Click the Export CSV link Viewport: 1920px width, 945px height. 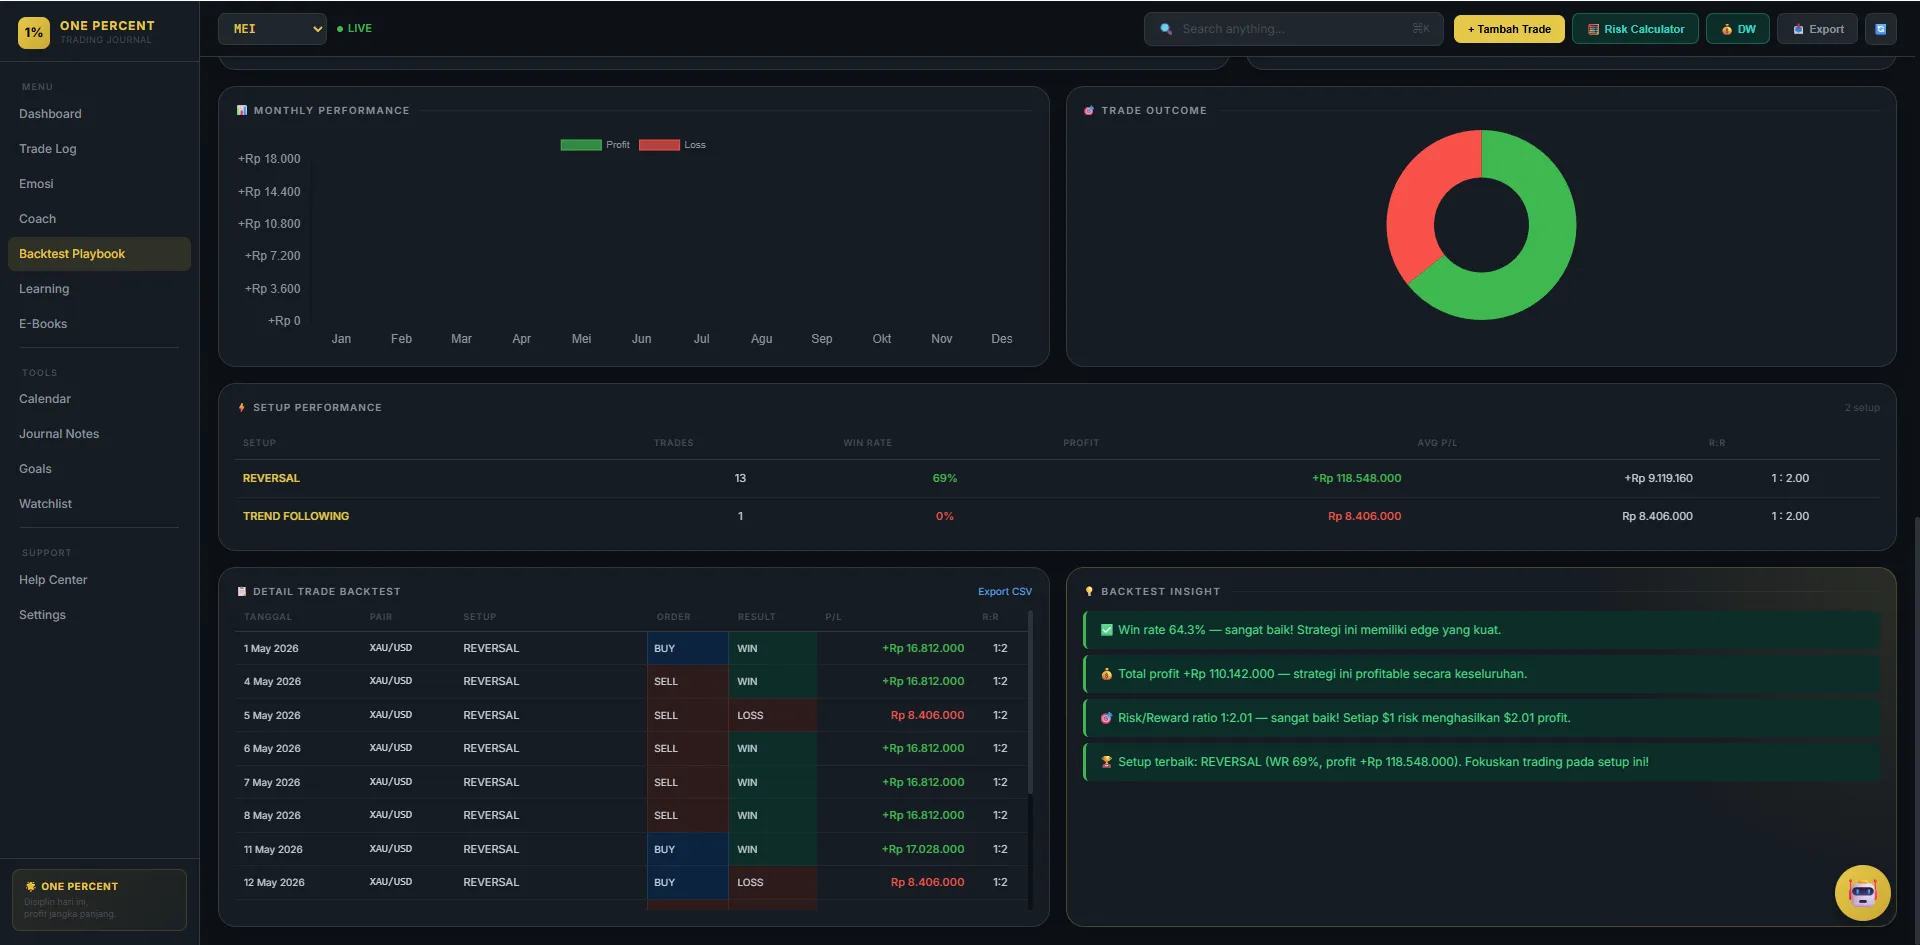pyautogui.click(x=1004, y=591)
